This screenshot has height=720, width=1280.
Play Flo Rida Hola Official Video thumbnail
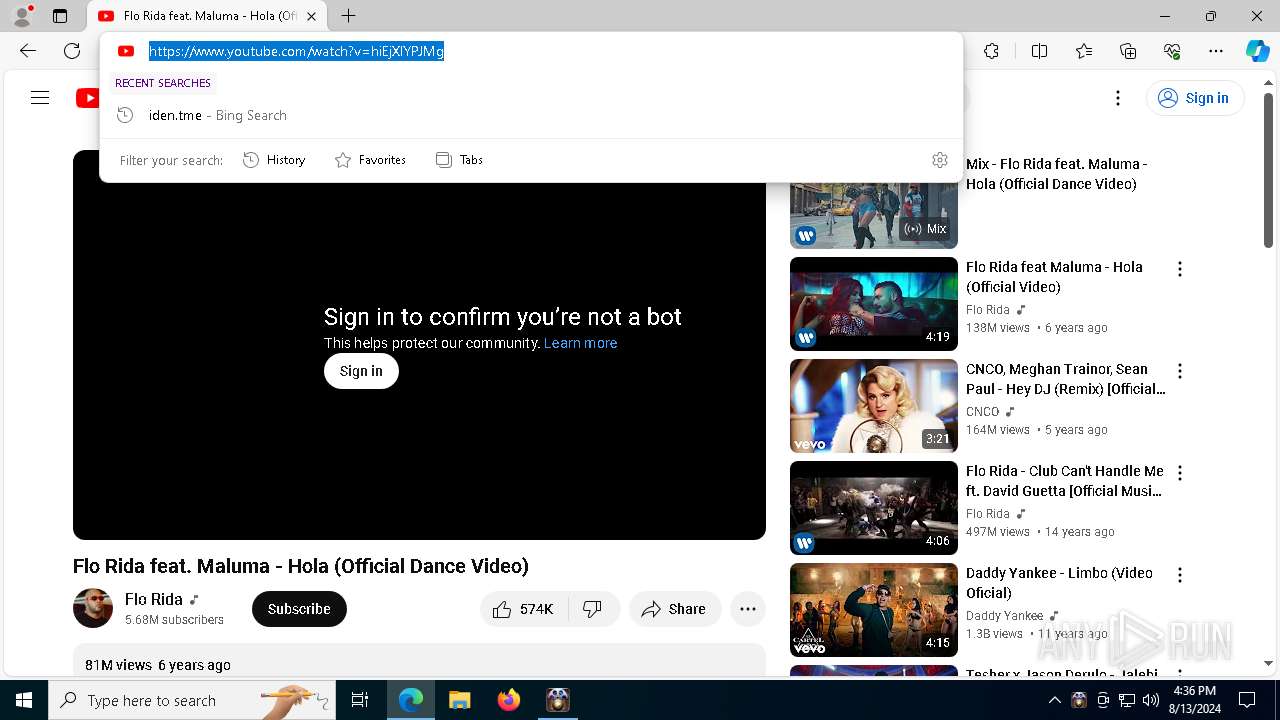874,304
